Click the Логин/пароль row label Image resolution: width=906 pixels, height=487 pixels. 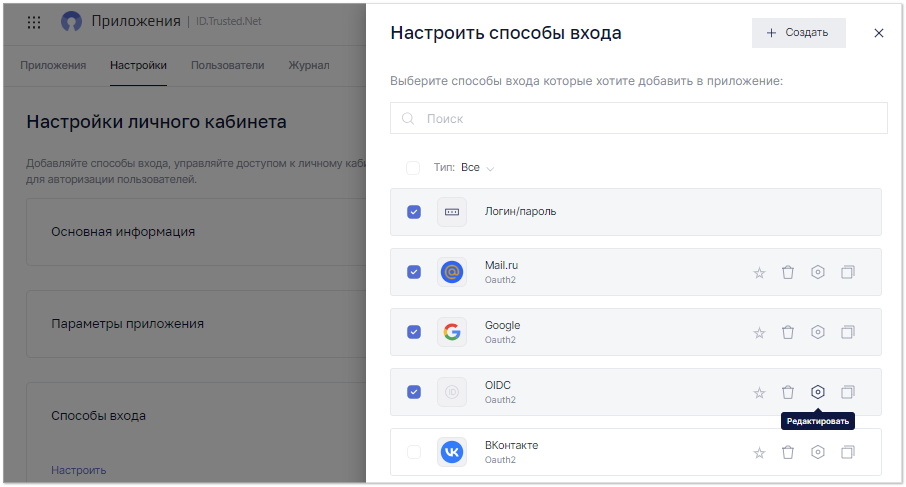[x=521, y=211]
